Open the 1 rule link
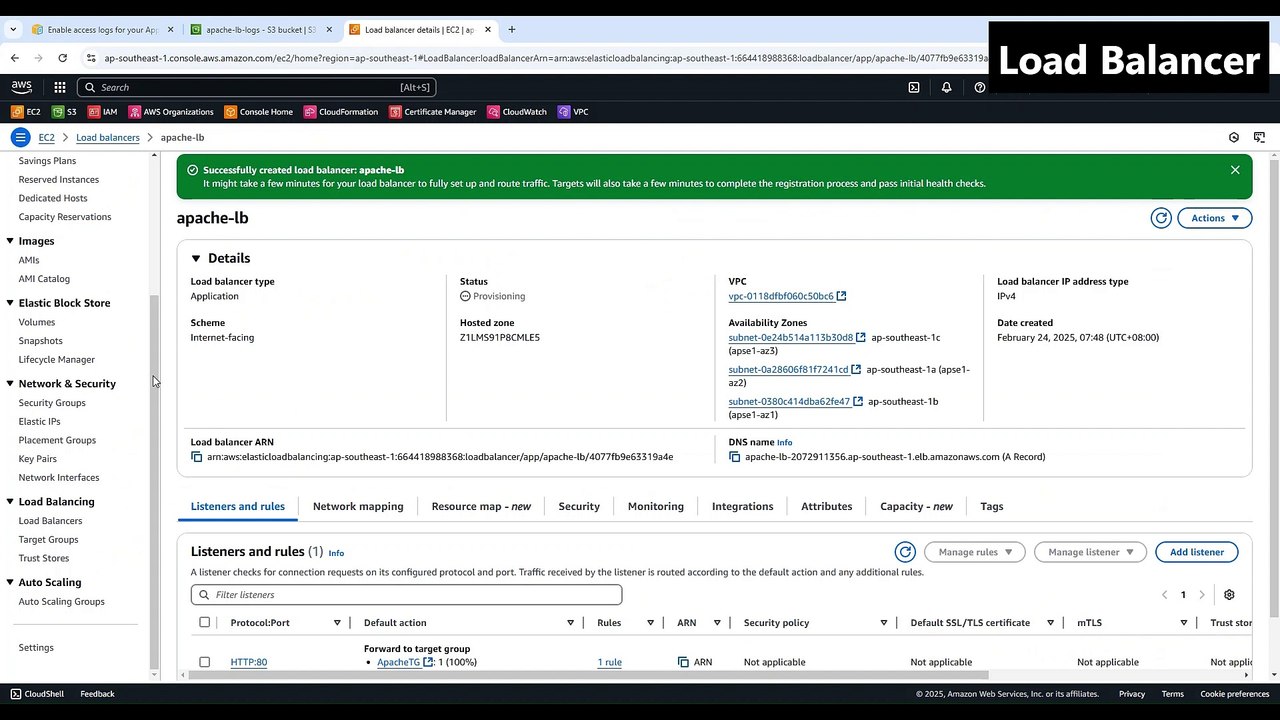 pyautogui.click(x=610, y=662)
